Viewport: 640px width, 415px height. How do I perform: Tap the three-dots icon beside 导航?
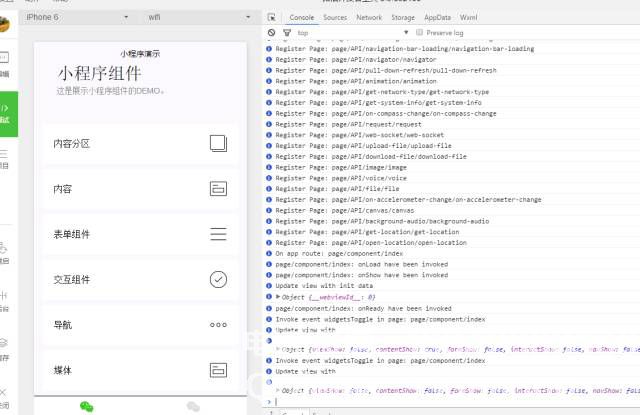coord(218,325)
